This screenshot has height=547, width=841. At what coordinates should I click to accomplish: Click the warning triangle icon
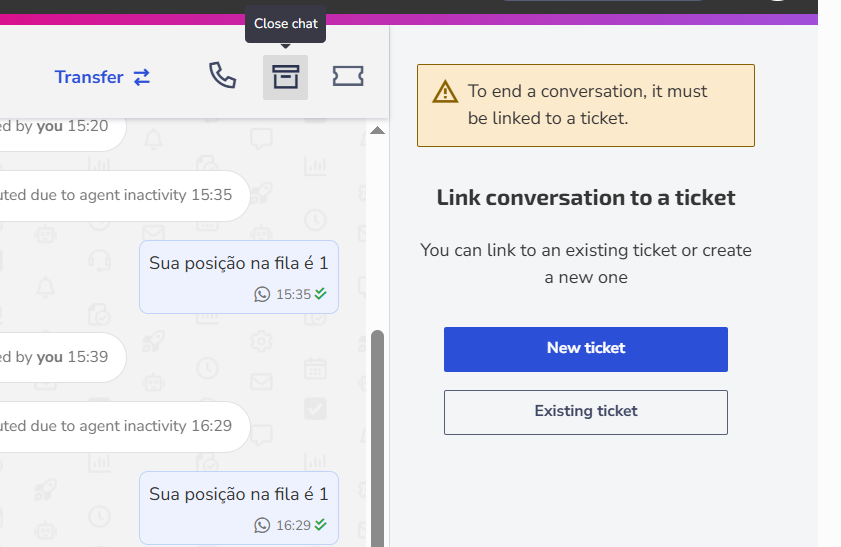[445, 92]
